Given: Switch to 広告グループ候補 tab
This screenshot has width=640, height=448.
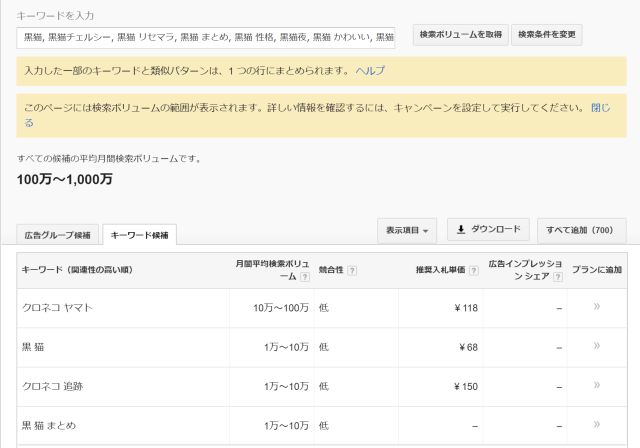Looking at the screenshot, I should coord(58,235).
